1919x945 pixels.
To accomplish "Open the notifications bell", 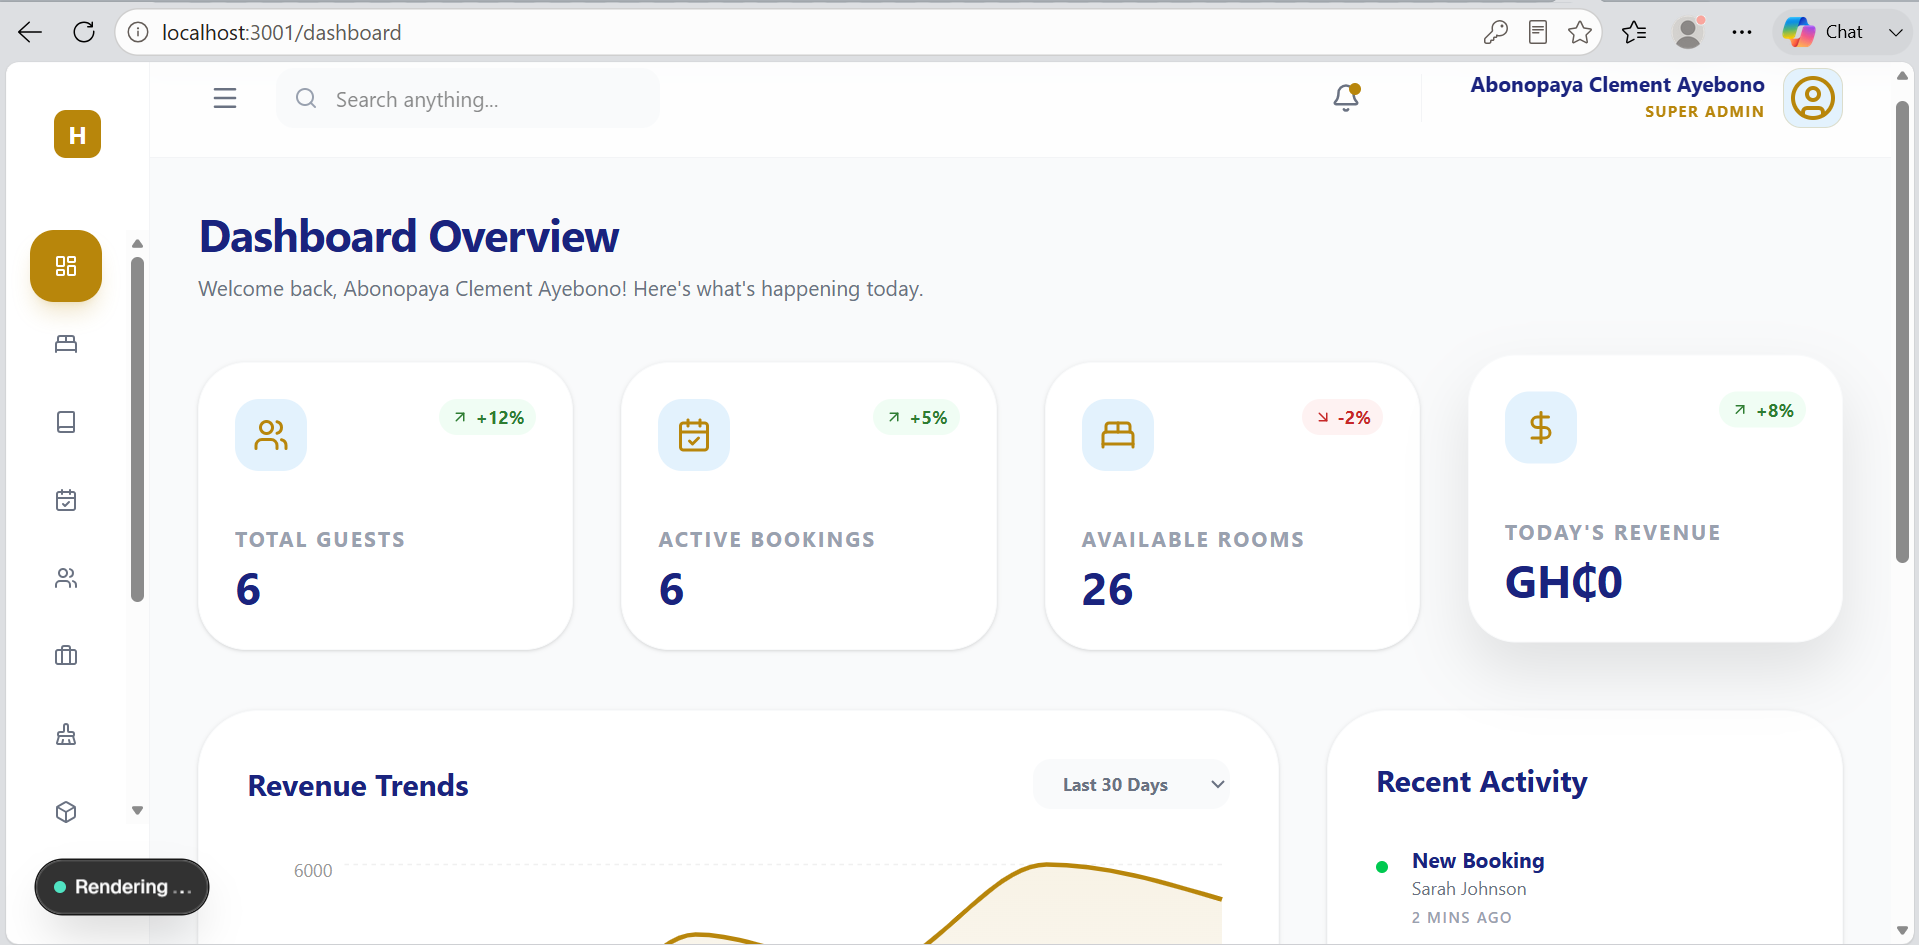I will 1346,97.
